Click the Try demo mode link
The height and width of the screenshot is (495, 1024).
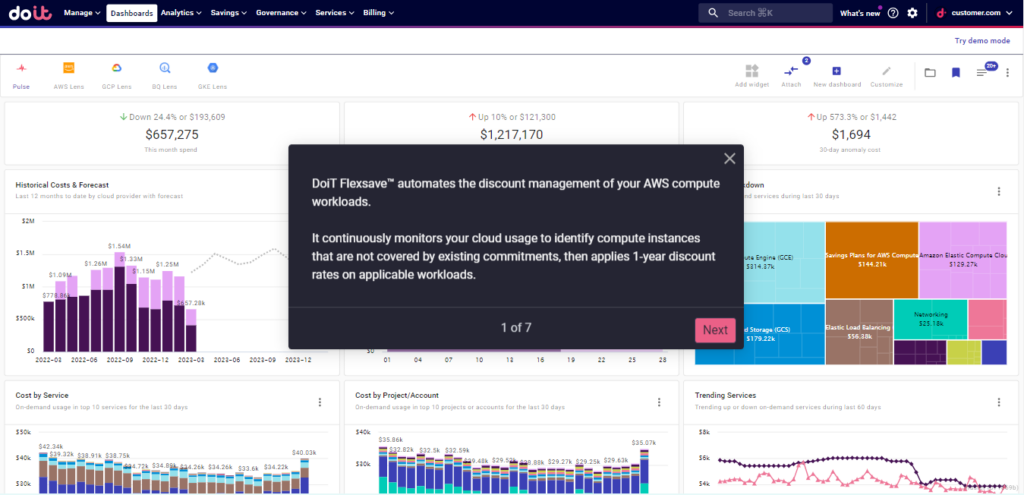click(x=982, y=41)
